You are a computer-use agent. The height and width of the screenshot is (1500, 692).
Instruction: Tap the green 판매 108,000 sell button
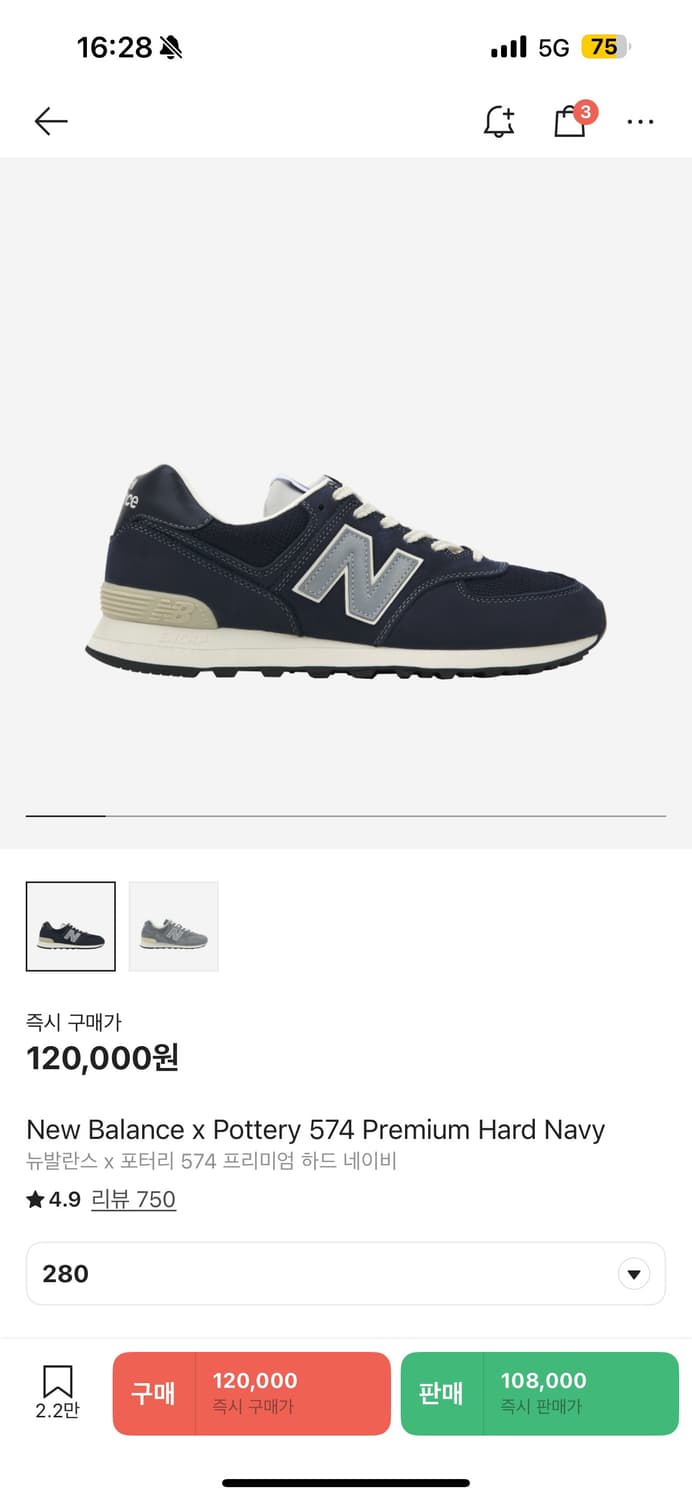tap(540, 1393)
